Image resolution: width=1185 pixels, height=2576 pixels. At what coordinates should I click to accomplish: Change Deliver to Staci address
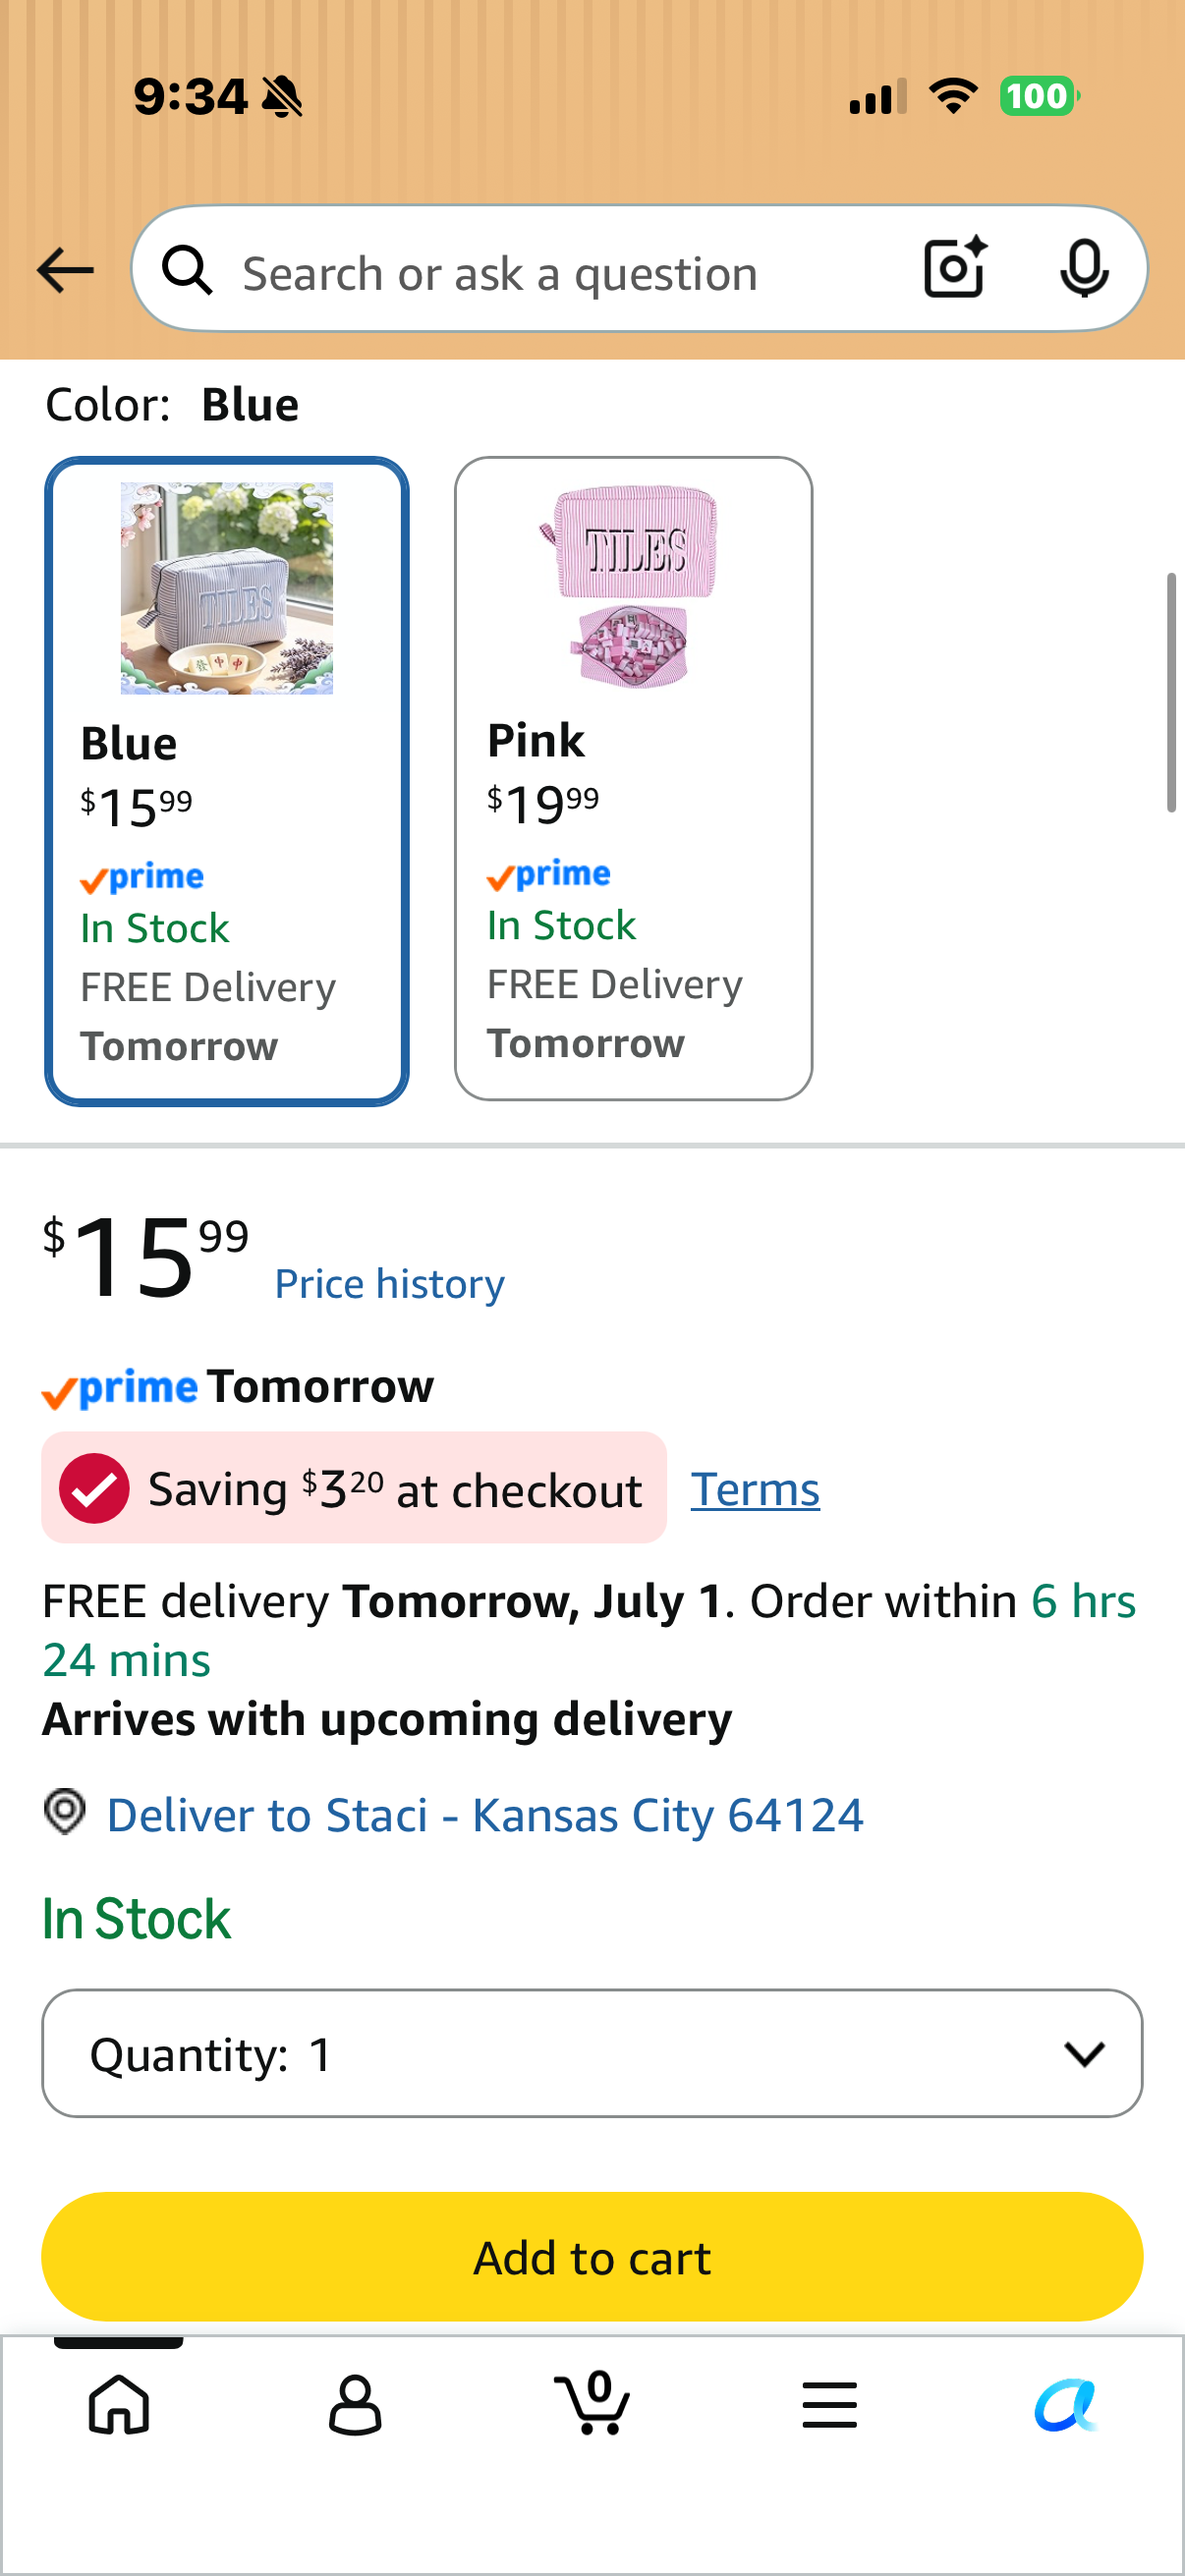point(485,1814)
